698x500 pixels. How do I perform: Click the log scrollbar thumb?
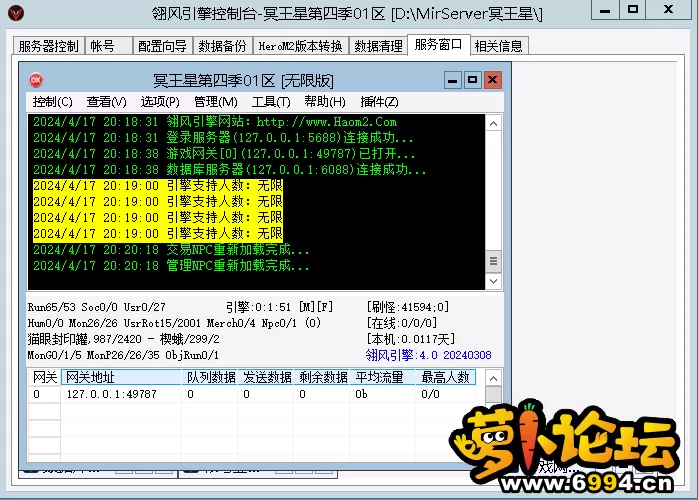(493, 261)
